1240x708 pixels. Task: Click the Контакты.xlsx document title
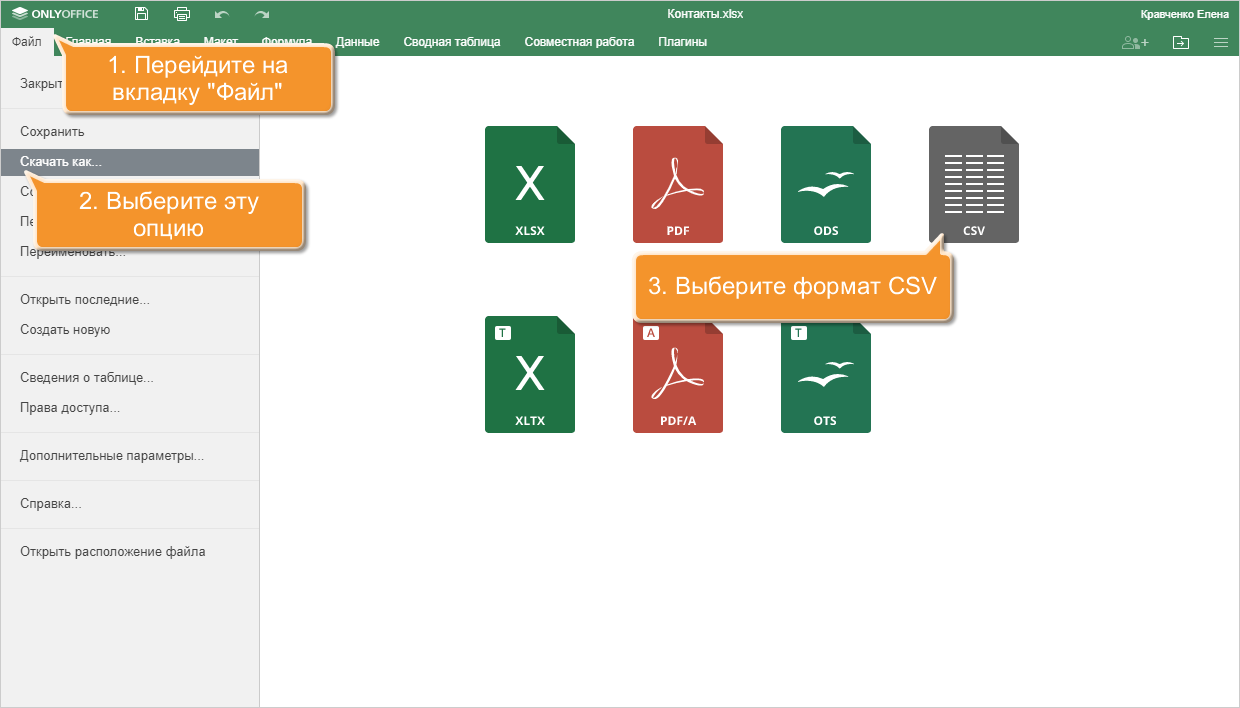point(705,14)
